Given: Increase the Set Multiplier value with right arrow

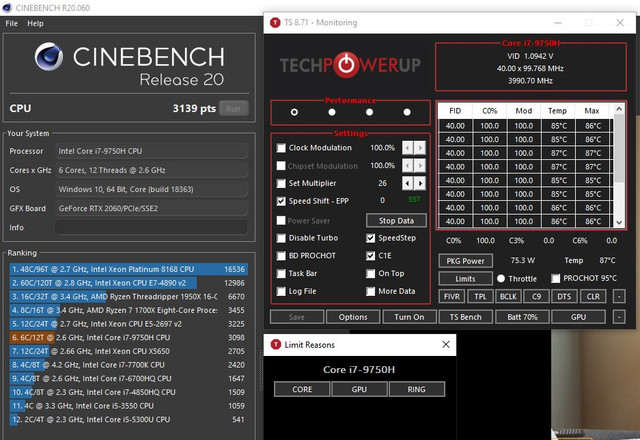Looking at the screenshot, I should pyautogui.click(x=422, y=184).
